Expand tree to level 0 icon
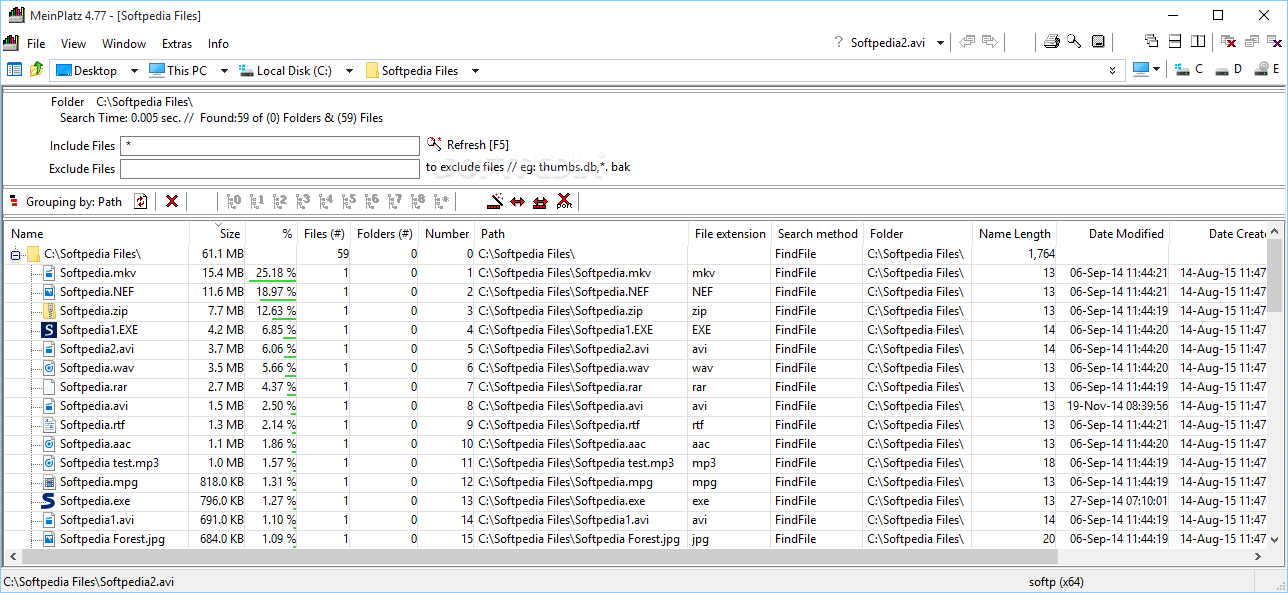The height and width of the screenshot is (593, 1288). pyautogui.click(x=234, y=201)
